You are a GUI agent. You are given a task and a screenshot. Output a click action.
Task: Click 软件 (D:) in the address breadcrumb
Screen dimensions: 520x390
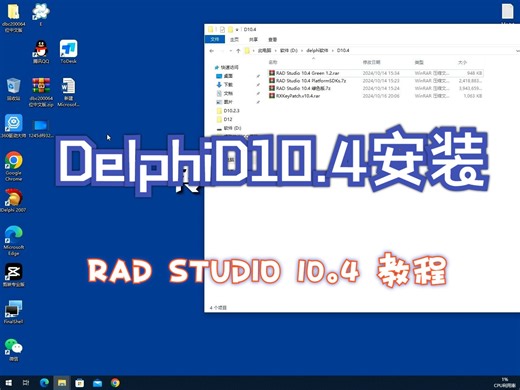click(x=289, y=50)
